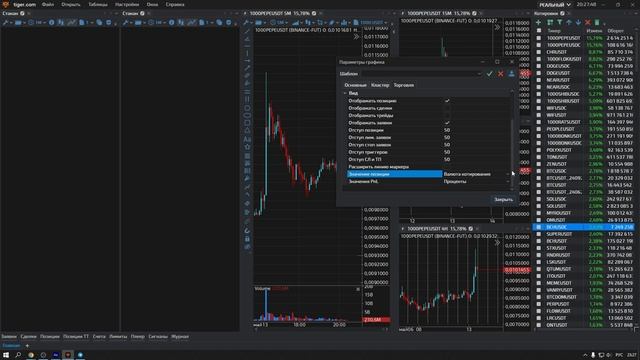Click Отступ позиции value field

pos(476,130)
